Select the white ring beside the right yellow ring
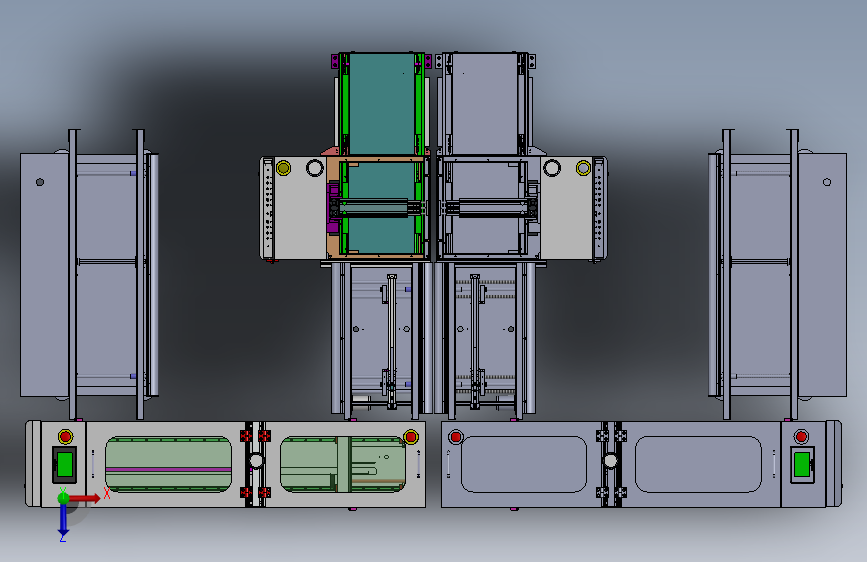Viewport: 867px width, 562px height. pyautogui.click(x=552, y=168)
